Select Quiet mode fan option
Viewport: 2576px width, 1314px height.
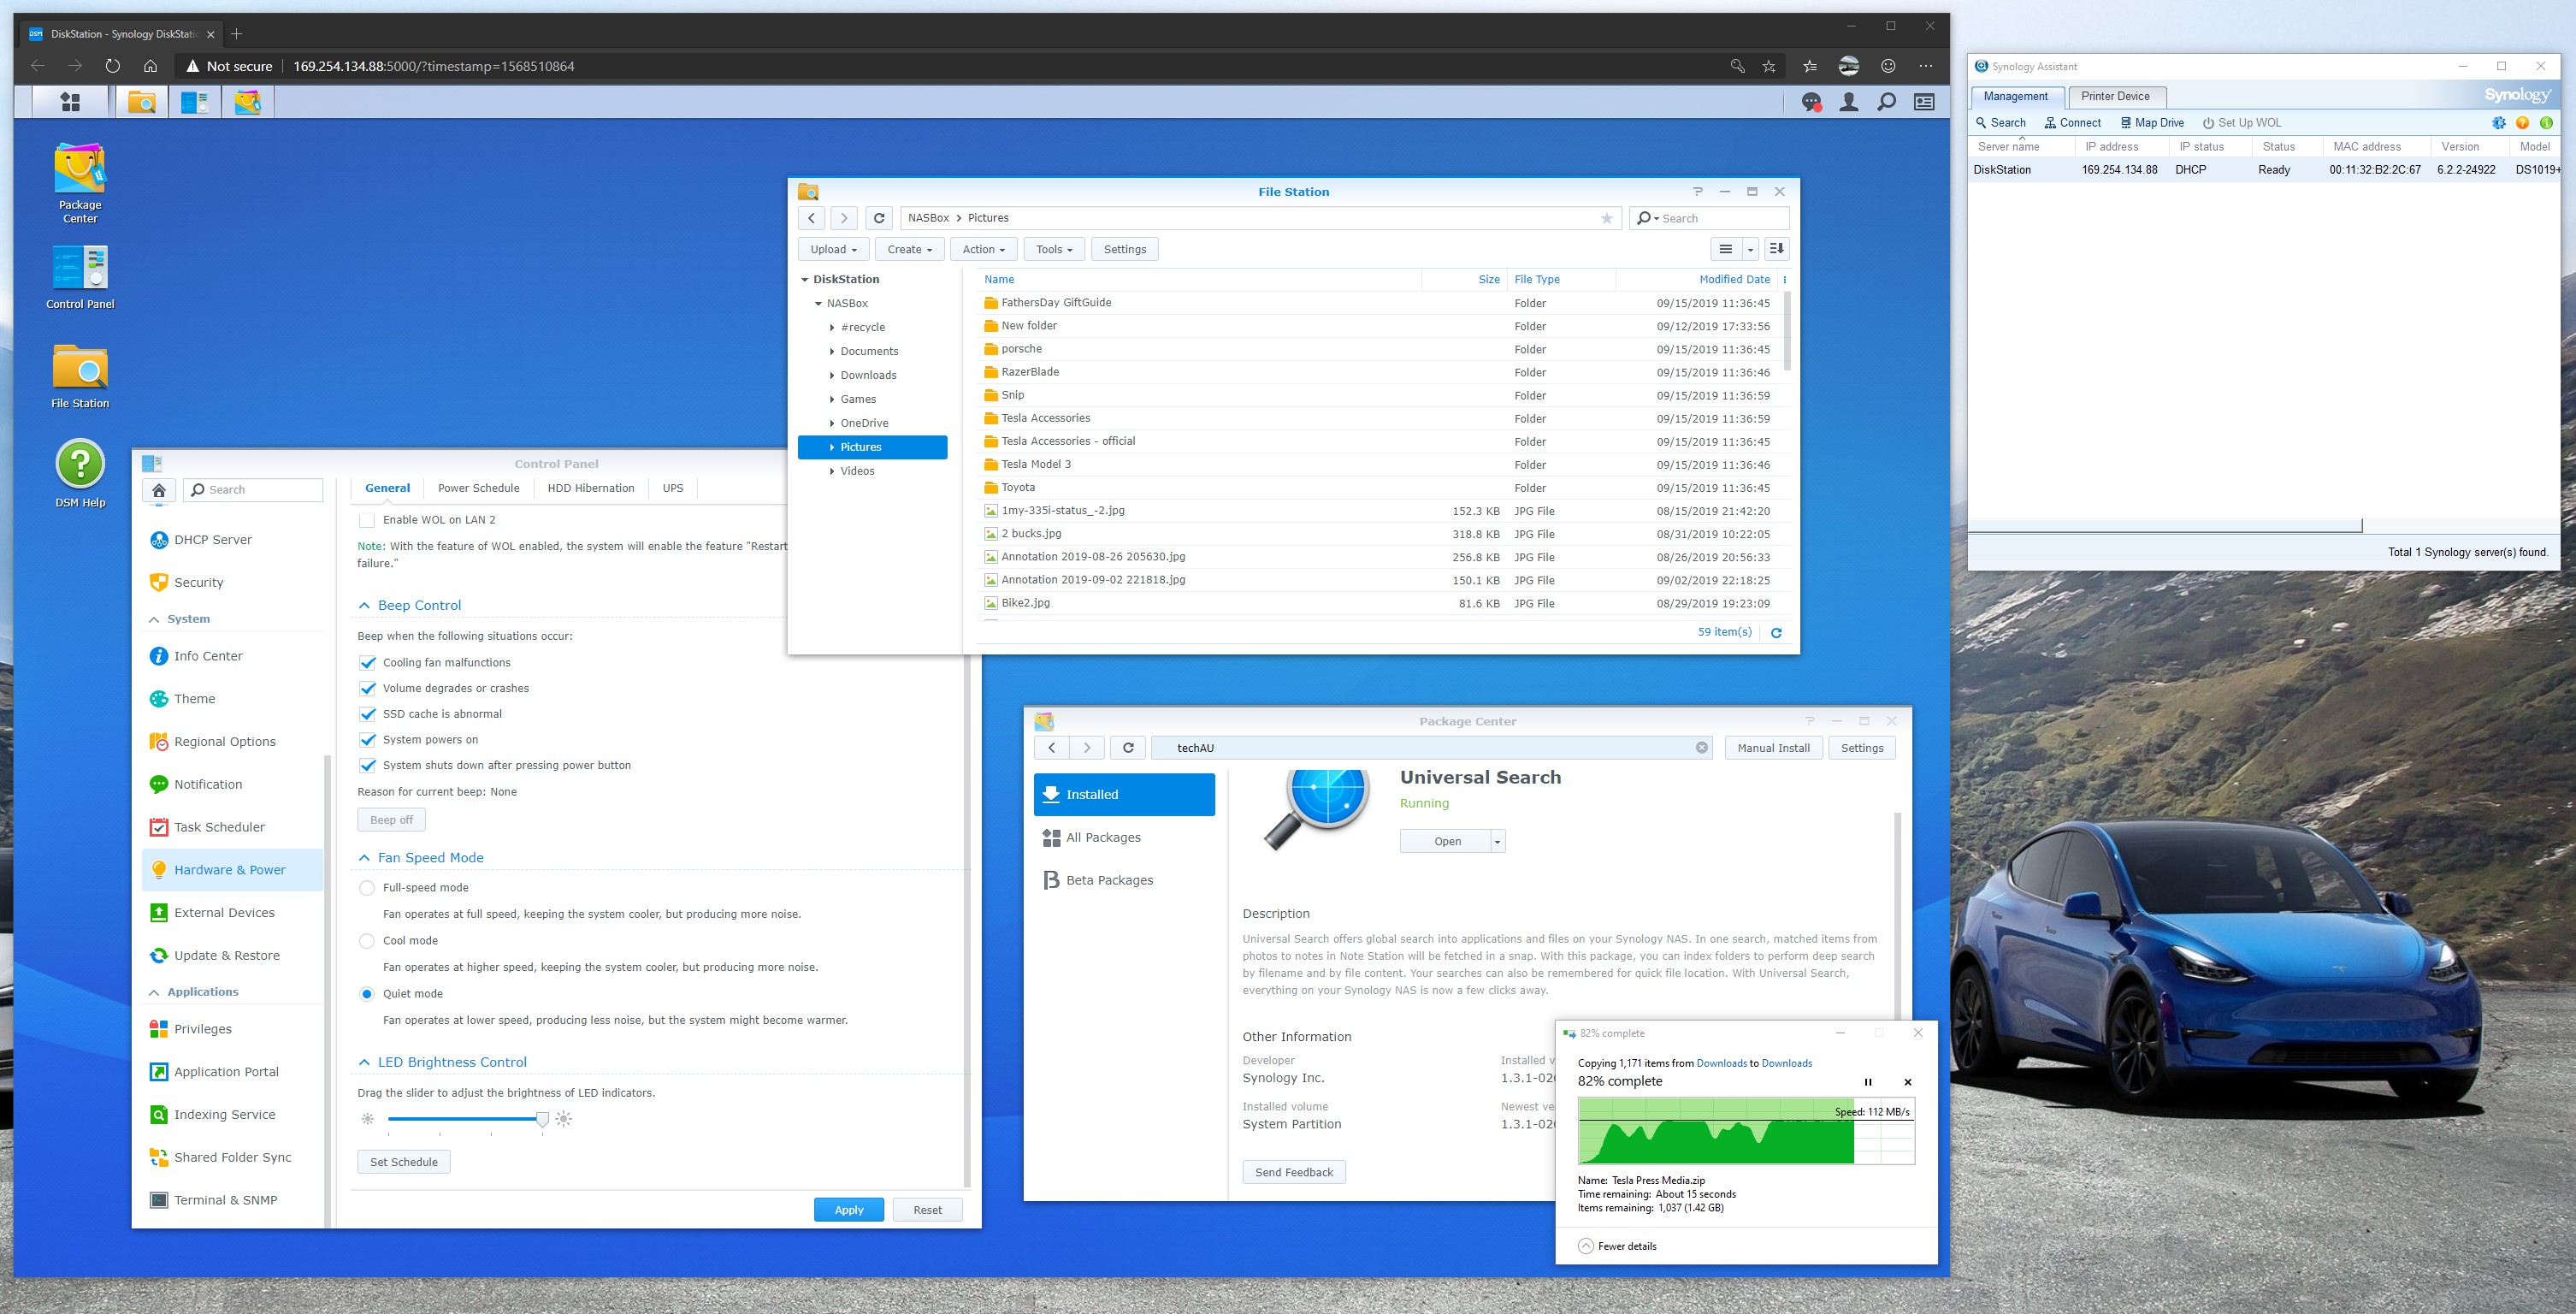(367, 994)
